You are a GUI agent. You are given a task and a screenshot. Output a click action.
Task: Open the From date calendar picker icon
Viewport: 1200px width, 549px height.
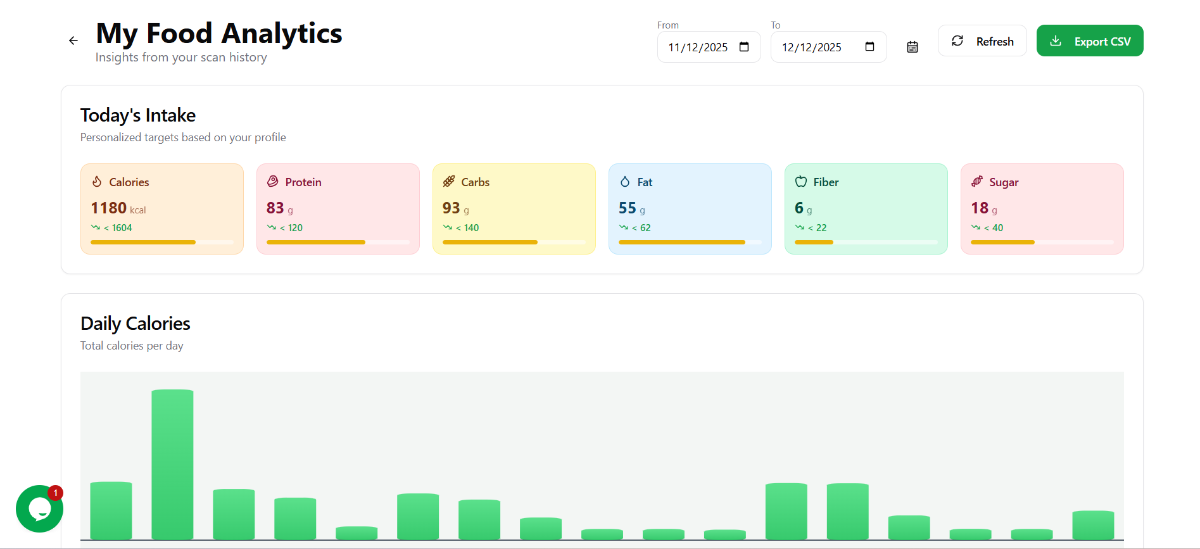744,47
